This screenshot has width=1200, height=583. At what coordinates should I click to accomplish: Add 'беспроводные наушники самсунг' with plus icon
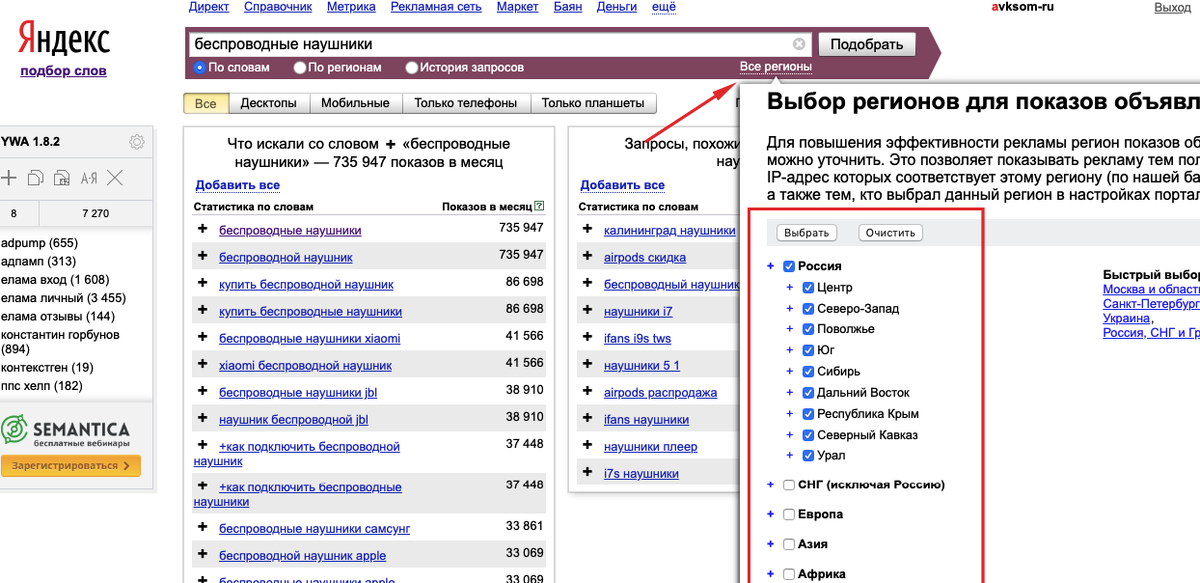(203, 527)
